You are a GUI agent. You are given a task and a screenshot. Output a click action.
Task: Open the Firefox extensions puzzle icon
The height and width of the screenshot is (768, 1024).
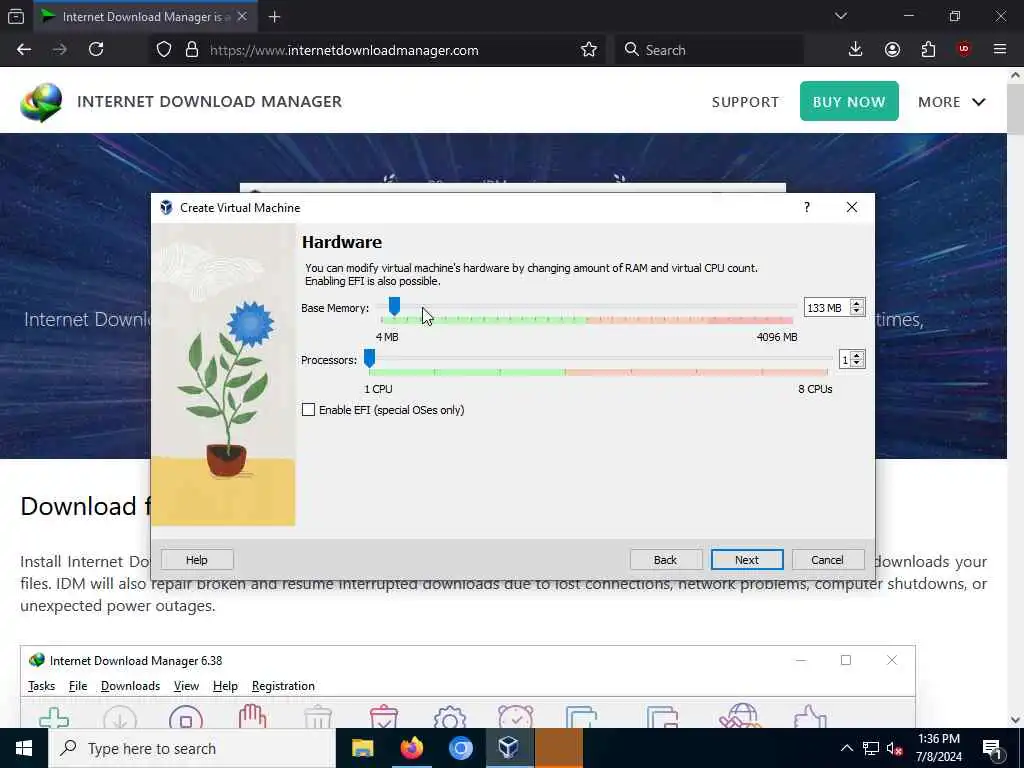click(928, 50)
